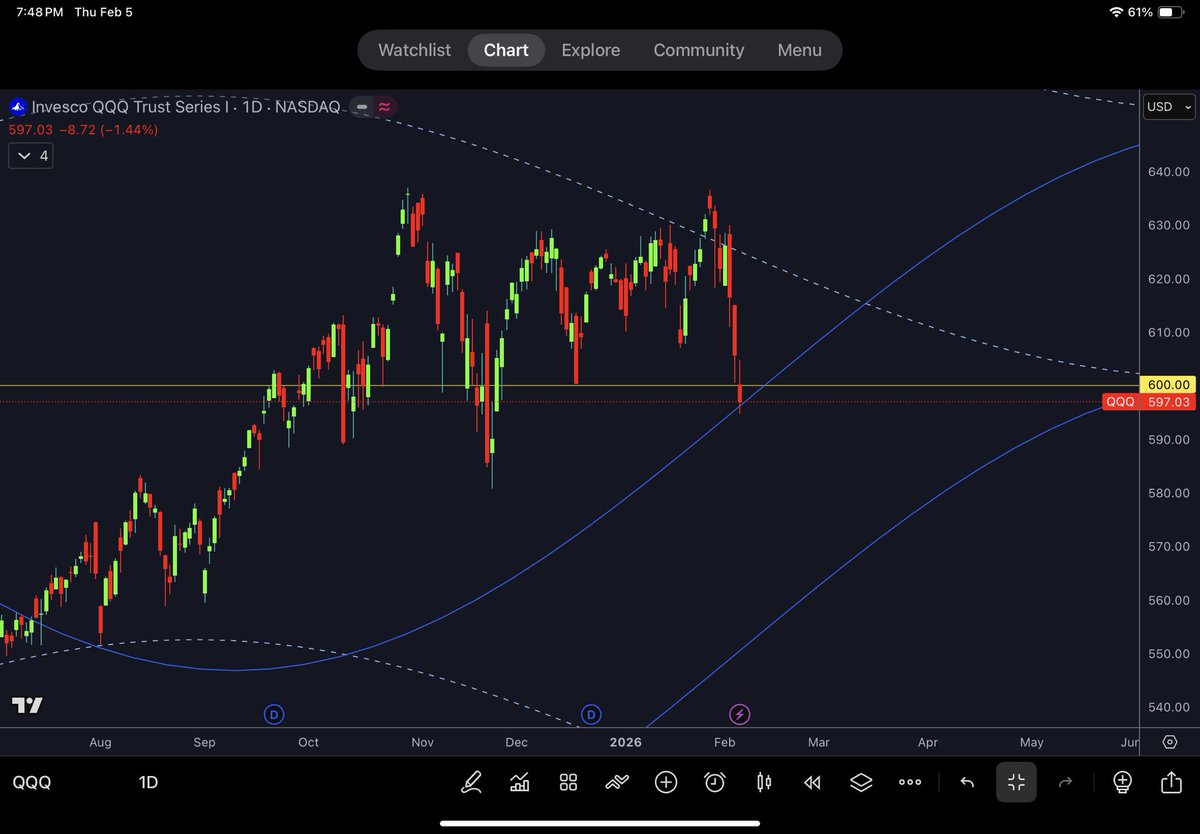This screenshot has height=834, width=1200.
Task: Tap the add symbol plus circle icon
Action: coord(666,782)
